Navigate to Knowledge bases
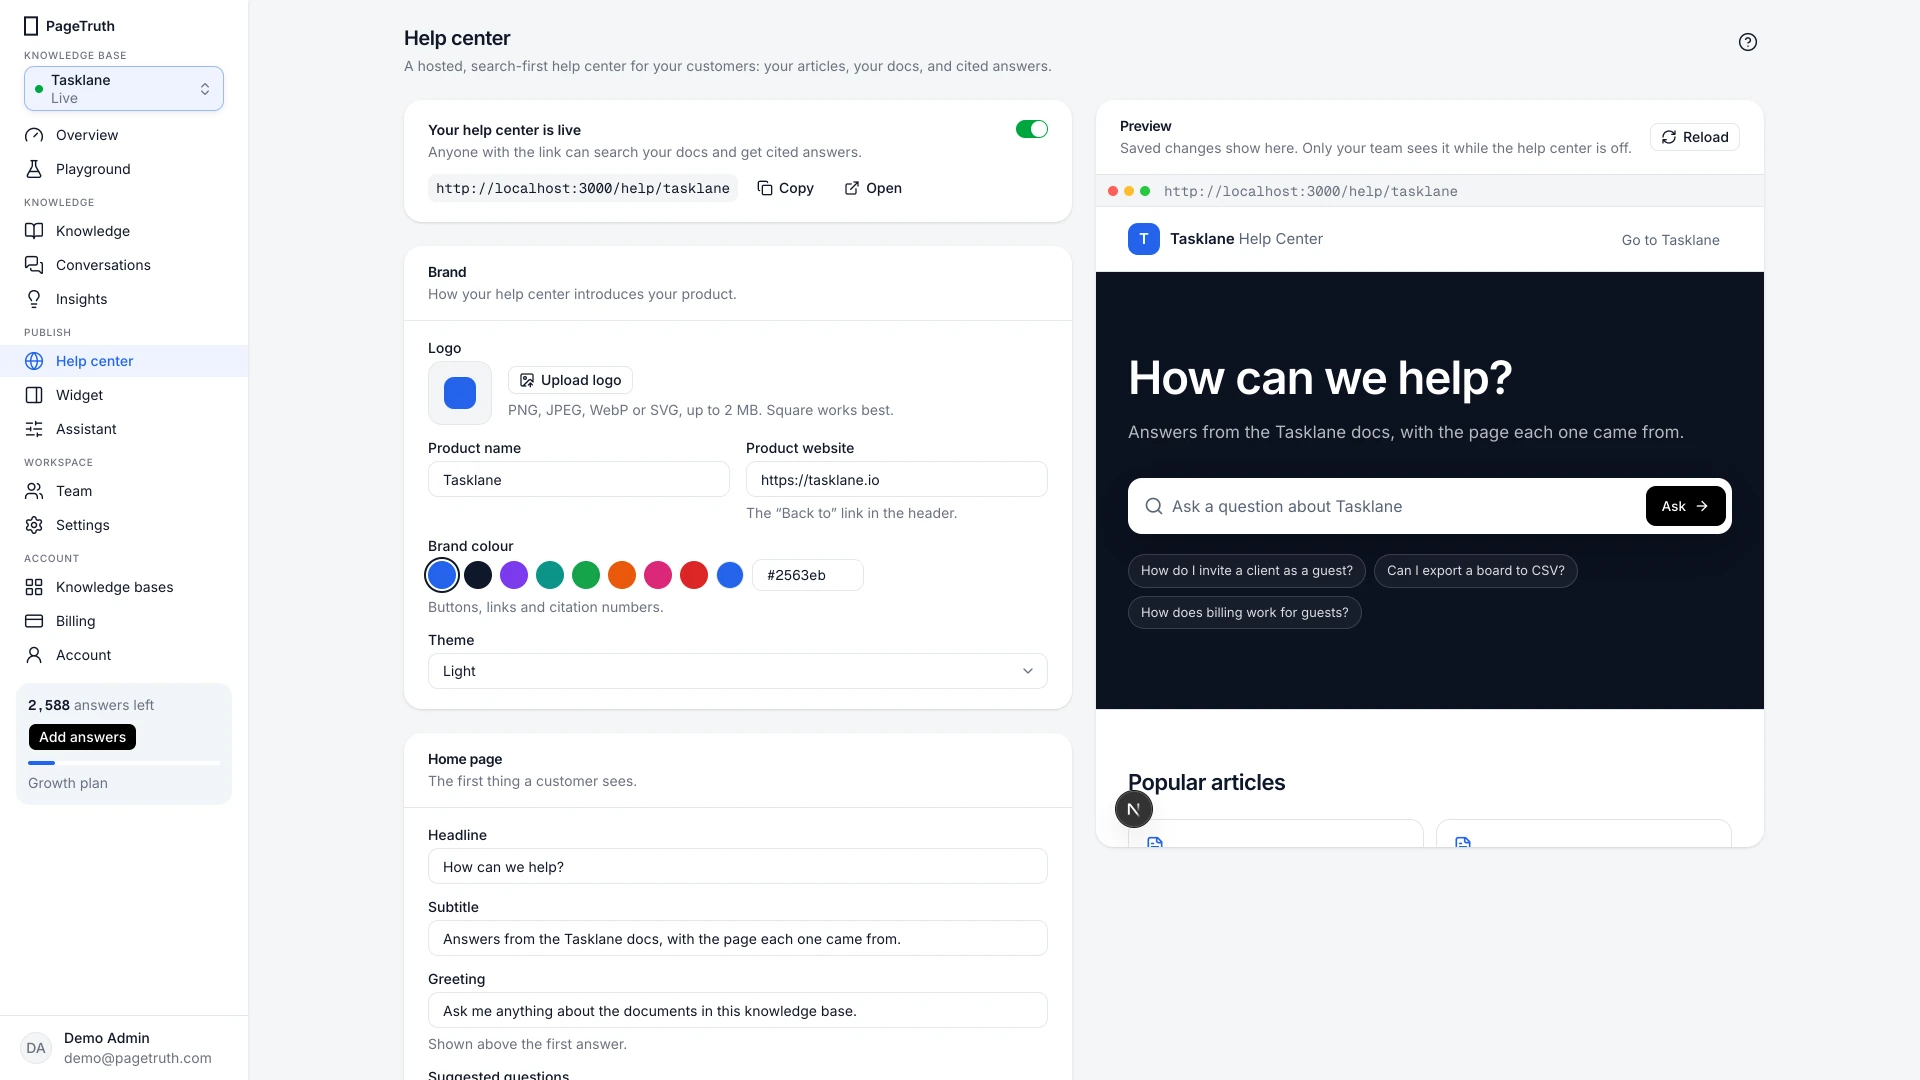 (x=124, y=587)
